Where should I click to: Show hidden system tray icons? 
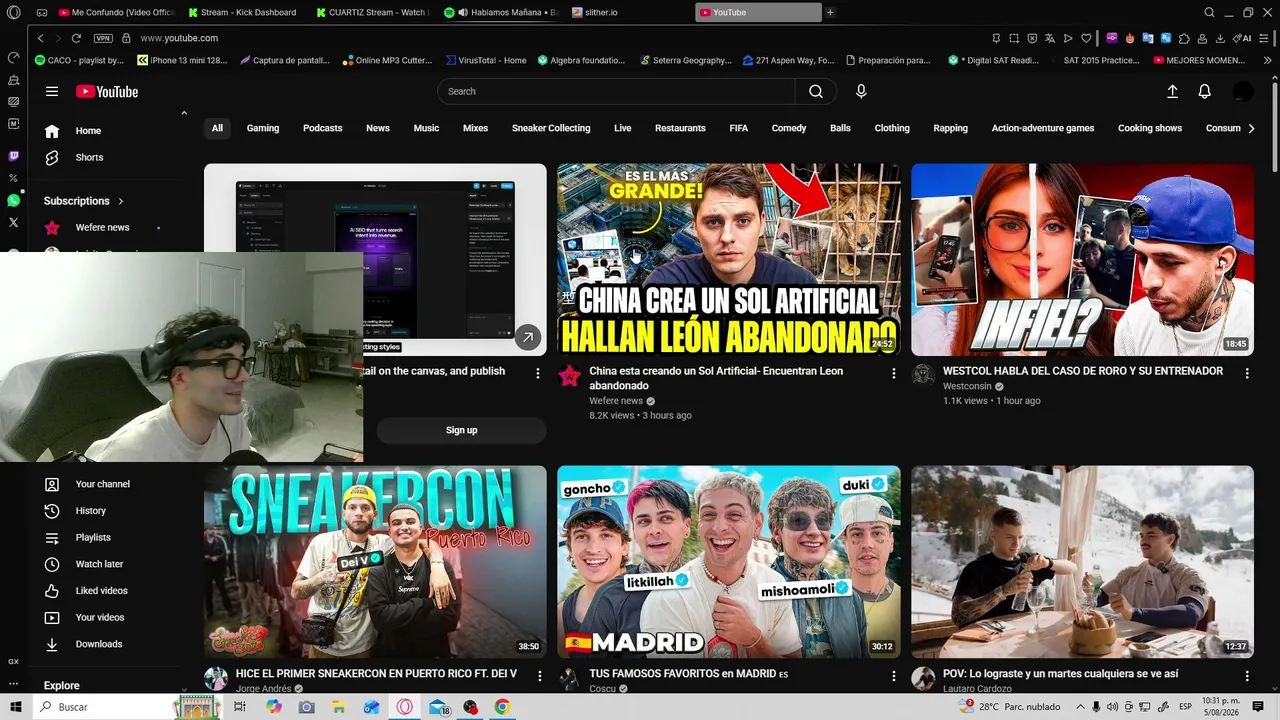(1080, 707)
